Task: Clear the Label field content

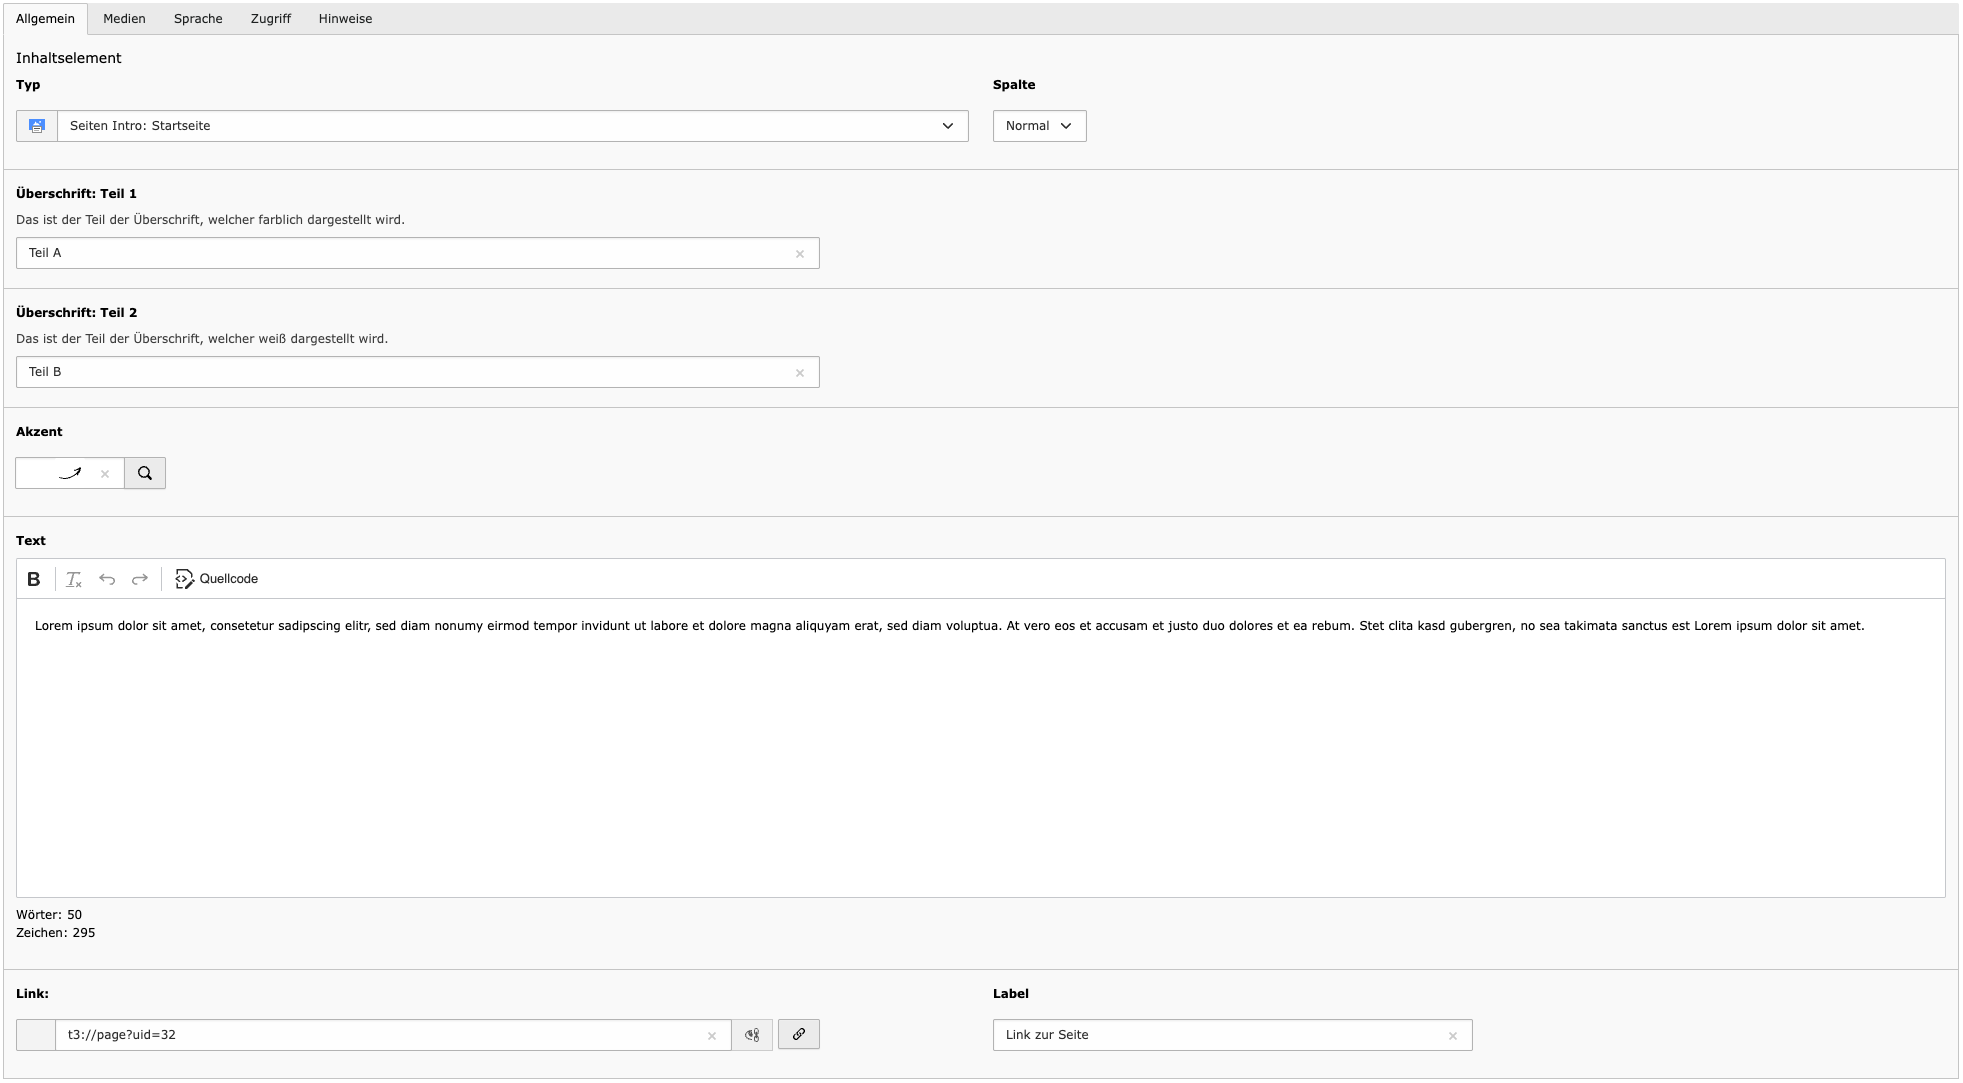Action: tap(1453, 1036)
